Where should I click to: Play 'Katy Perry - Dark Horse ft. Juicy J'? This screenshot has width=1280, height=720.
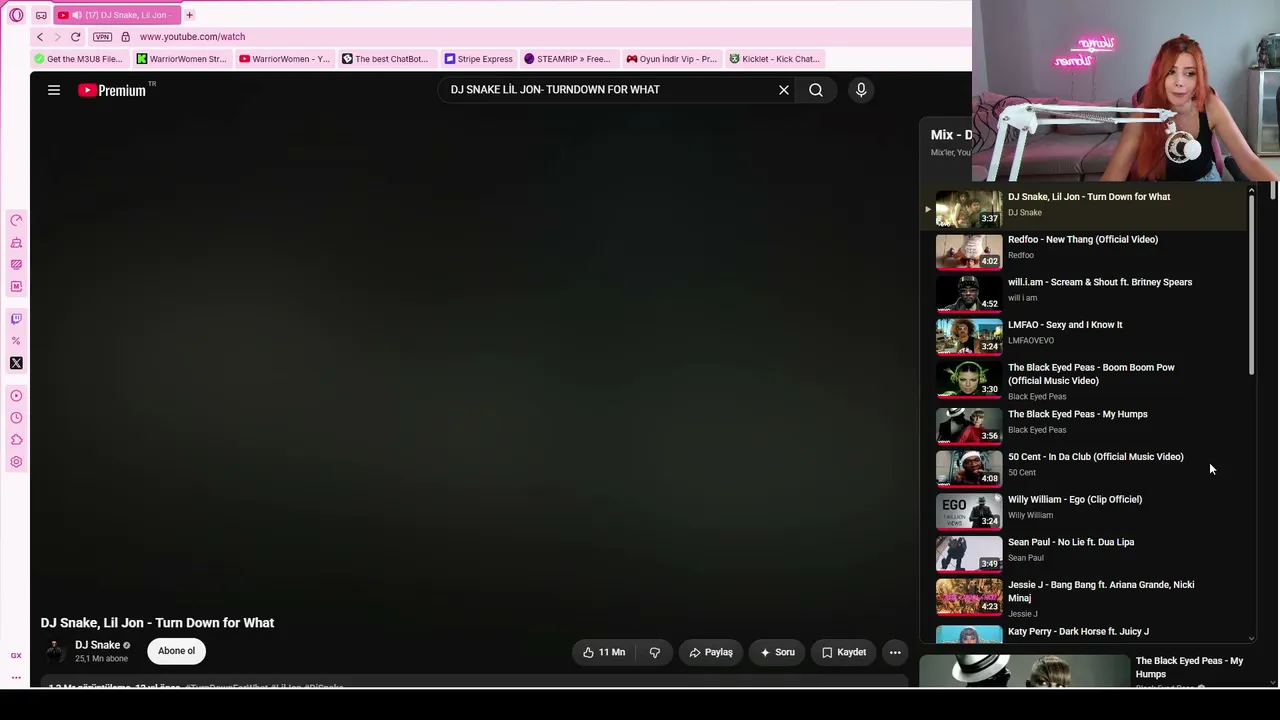click(1085, 633)
